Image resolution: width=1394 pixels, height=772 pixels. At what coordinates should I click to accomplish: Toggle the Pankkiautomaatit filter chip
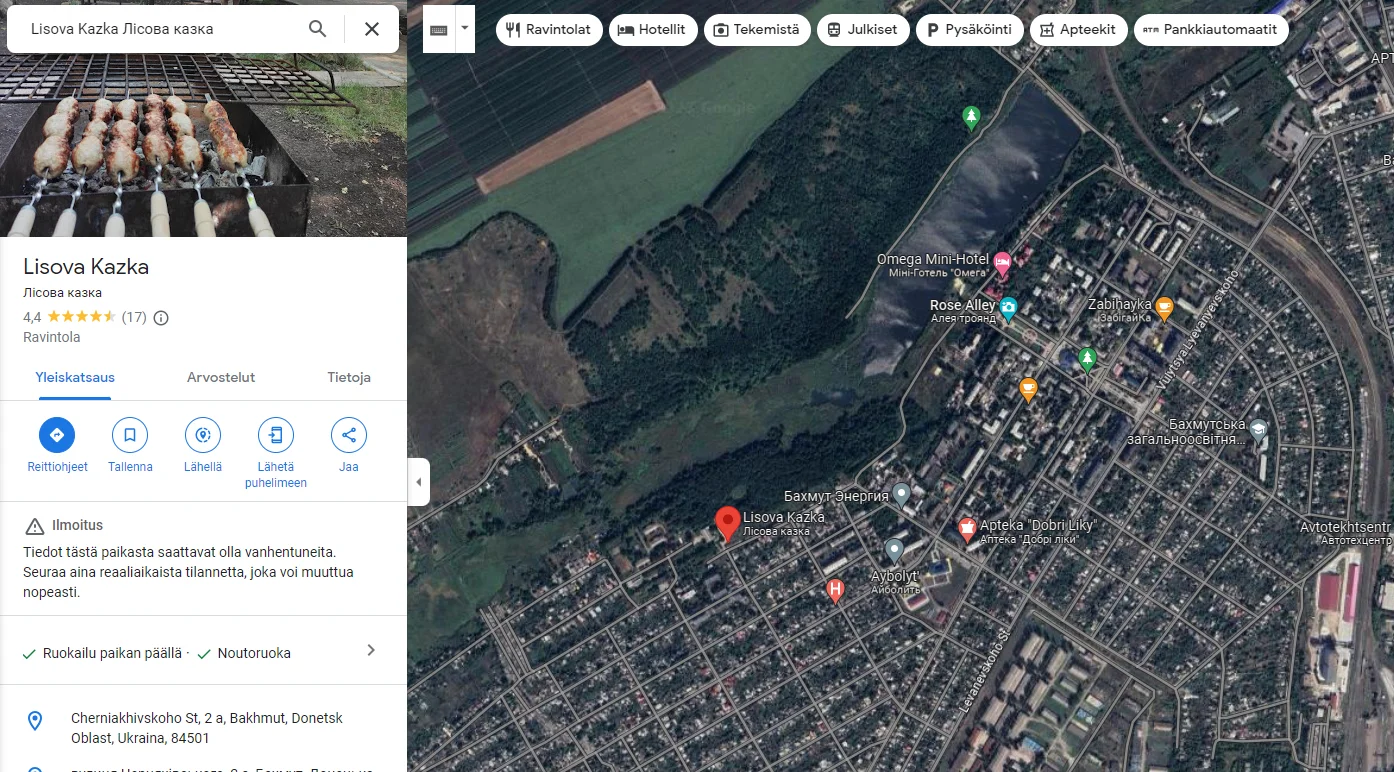pos(1211,30)
